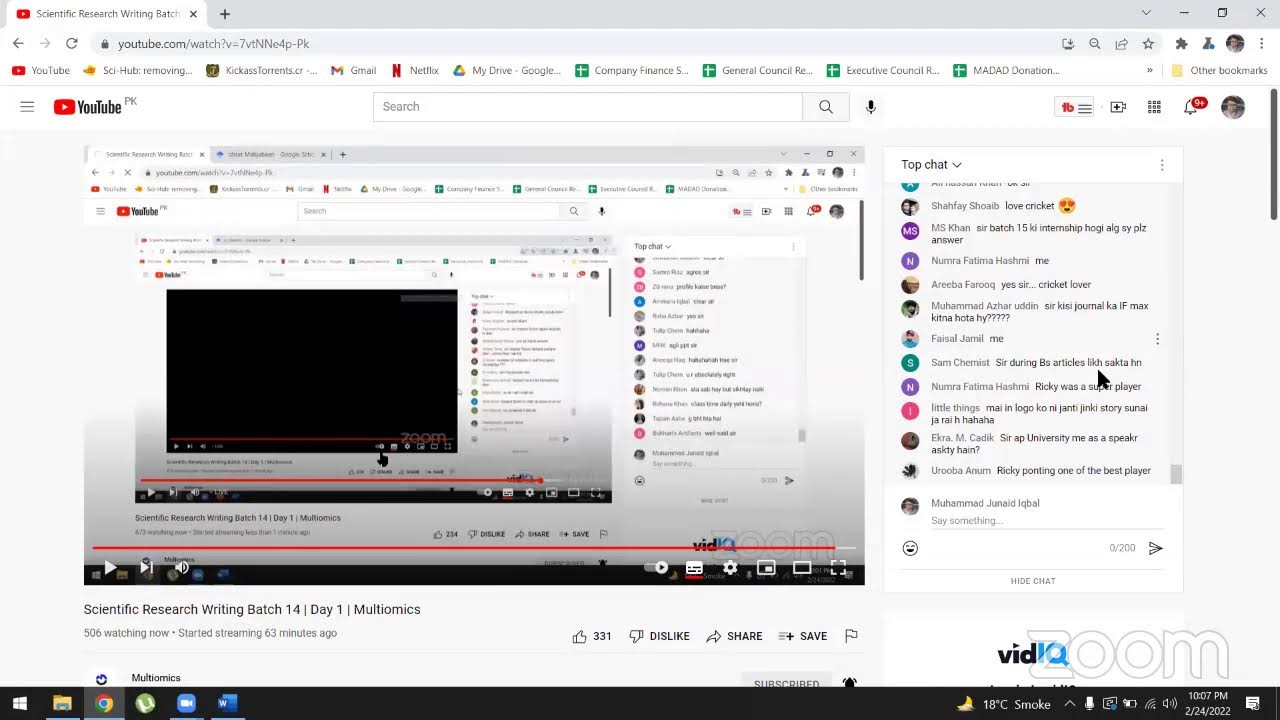Open the Gmail bookmark
1280x720 pixels.
tap(354, 71)
